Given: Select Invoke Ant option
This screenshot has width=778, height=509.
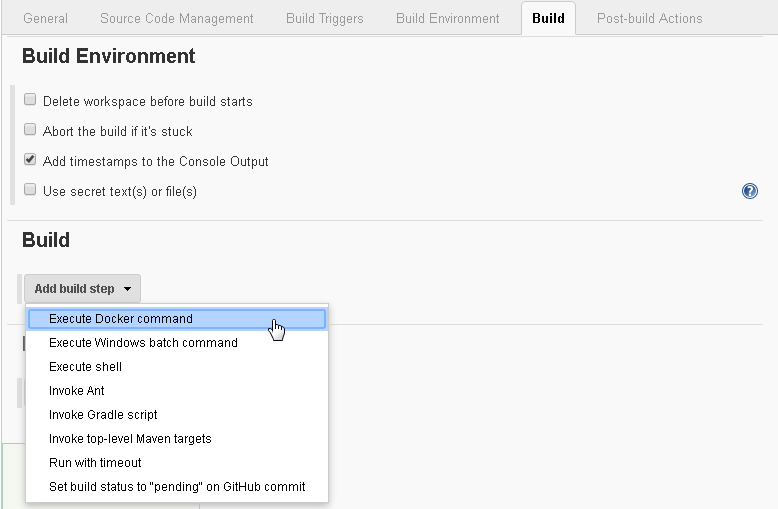Looking at the screenshot, I should tap(177, 390).
